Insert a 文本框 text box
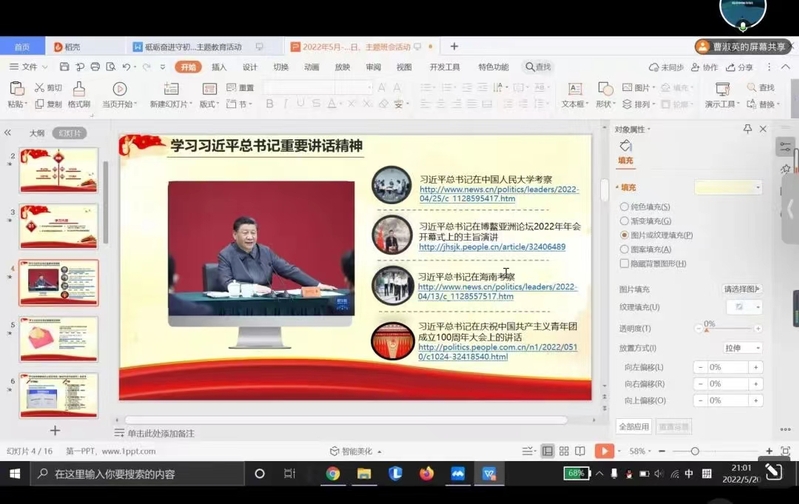Viewport: 799px width, 504px height. click(x=574, y=90)
